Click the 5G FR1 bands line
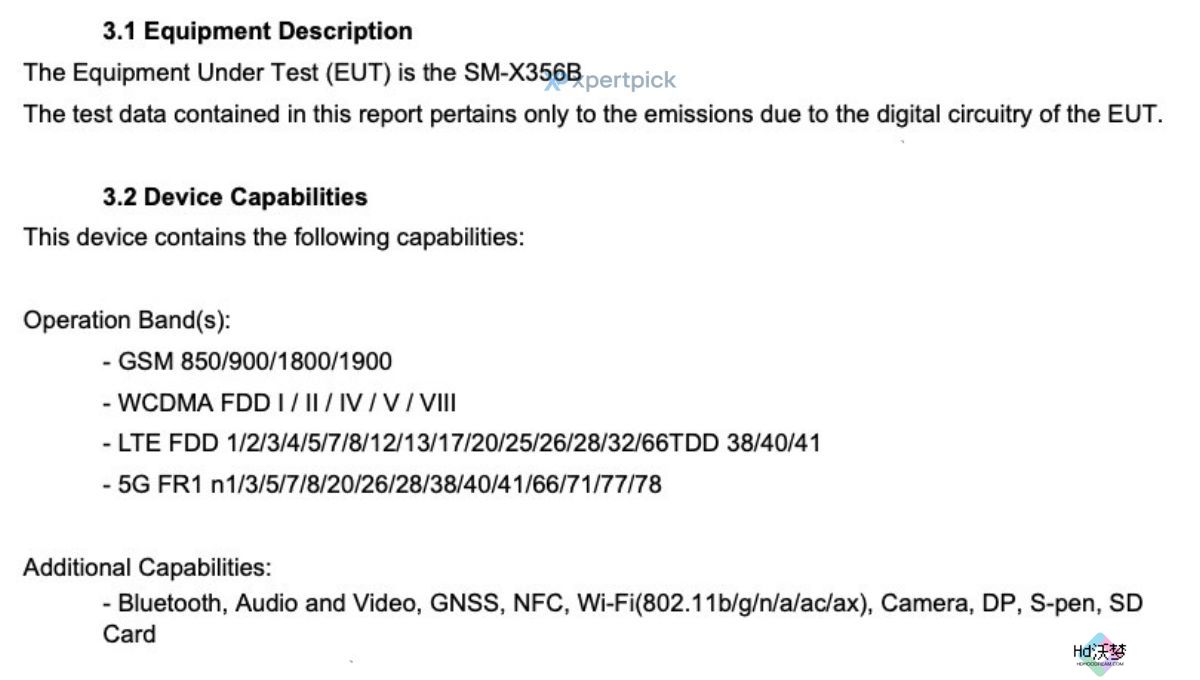1200x680 pixels. tap(382, 484)
